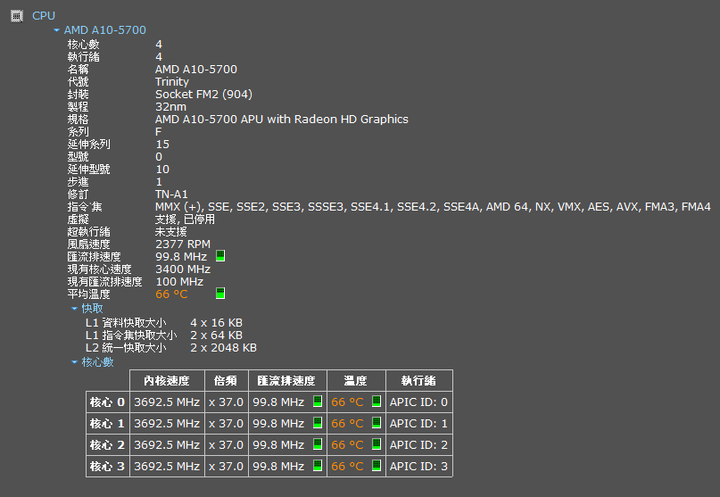Select the 匯流排速度 column header in table
Screen dimensions: 720x497
point(287,381)
